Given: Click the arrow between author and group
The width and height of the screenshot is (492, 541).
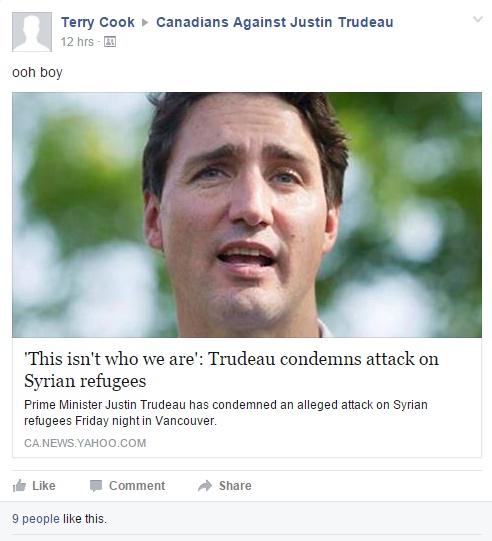Looking at the screenshot, I should click(x=145, y=22).
